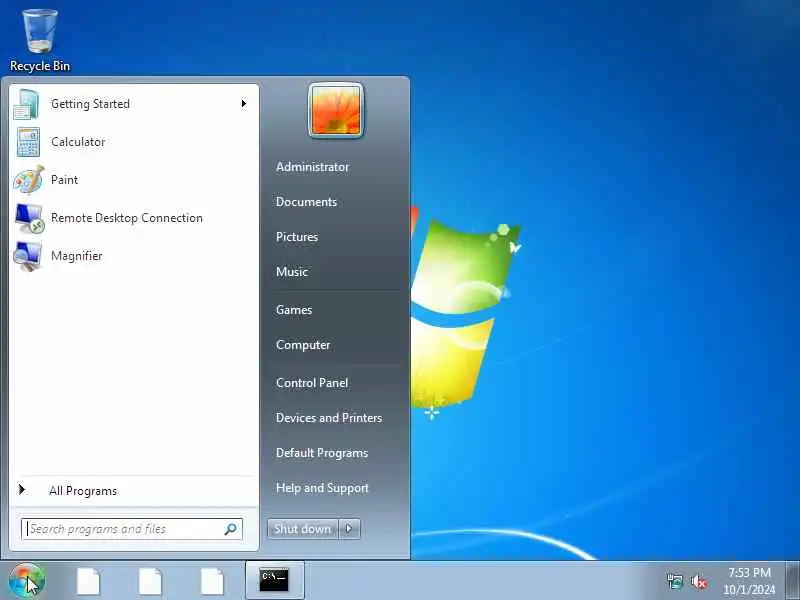Start Magnifier using its icon
Viewport: 800px width, 600px height.
tap(28, 256)
